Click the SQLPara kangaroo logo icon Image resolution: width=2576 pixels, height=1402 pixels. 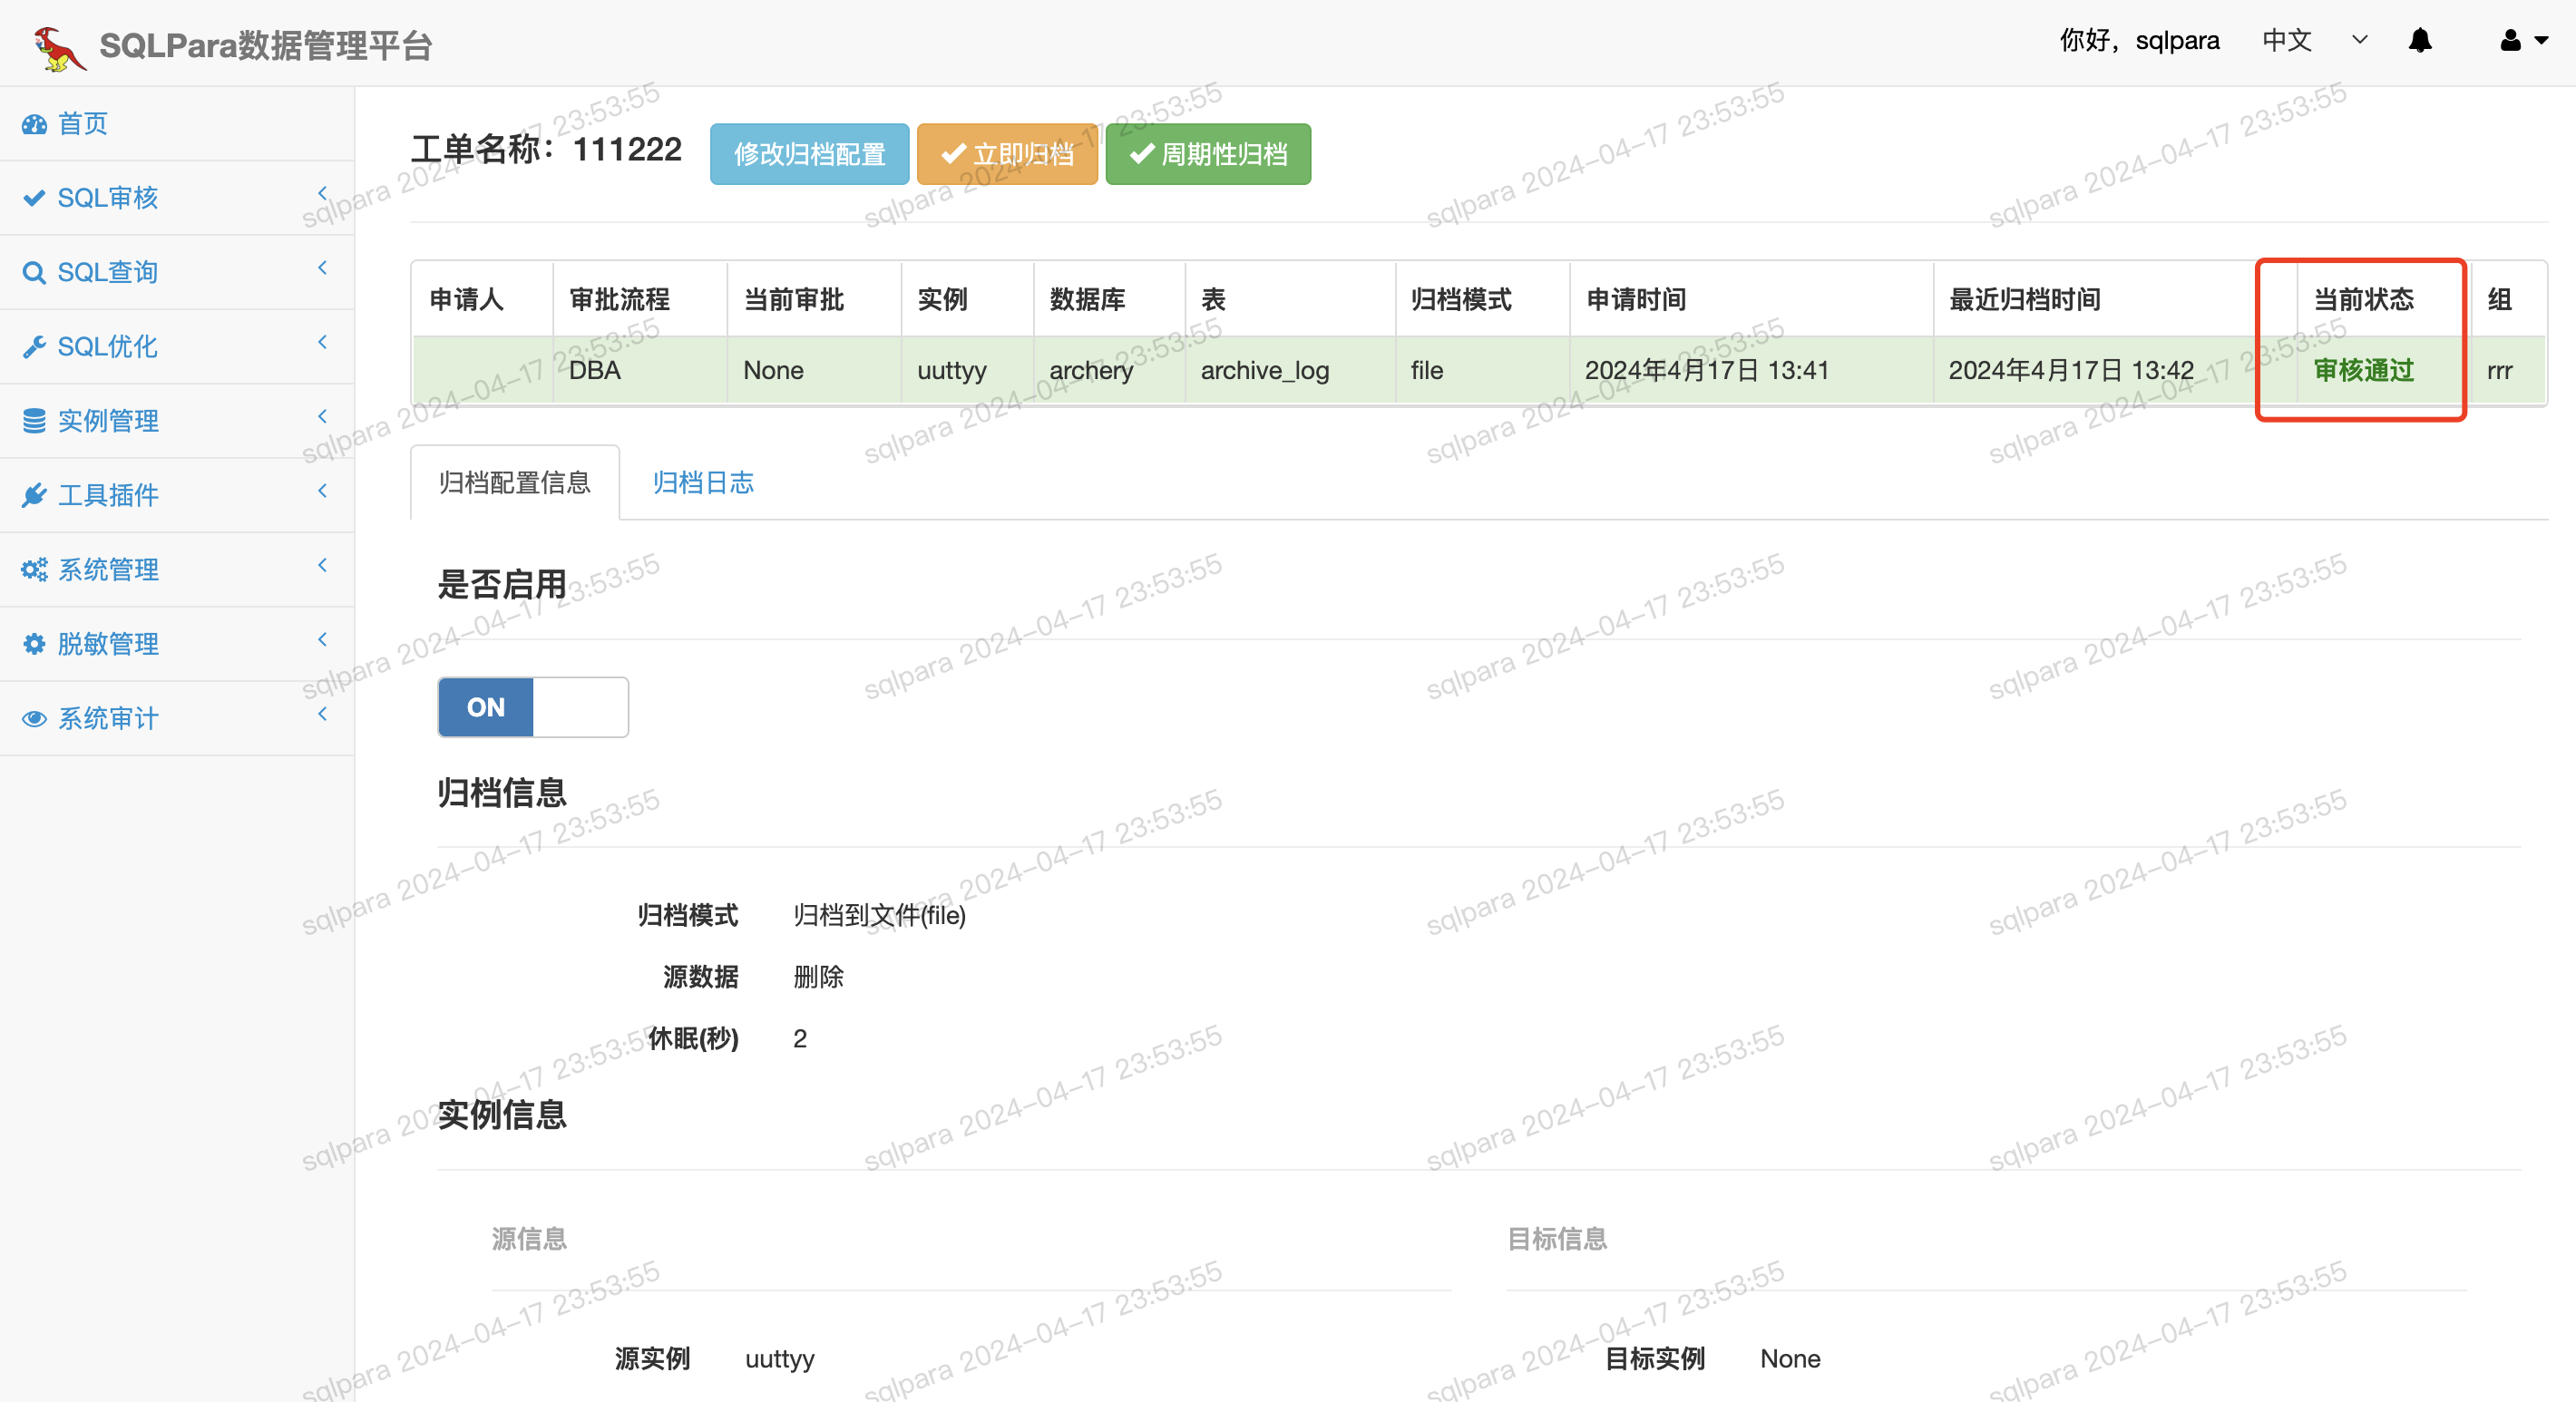(58, 47)
